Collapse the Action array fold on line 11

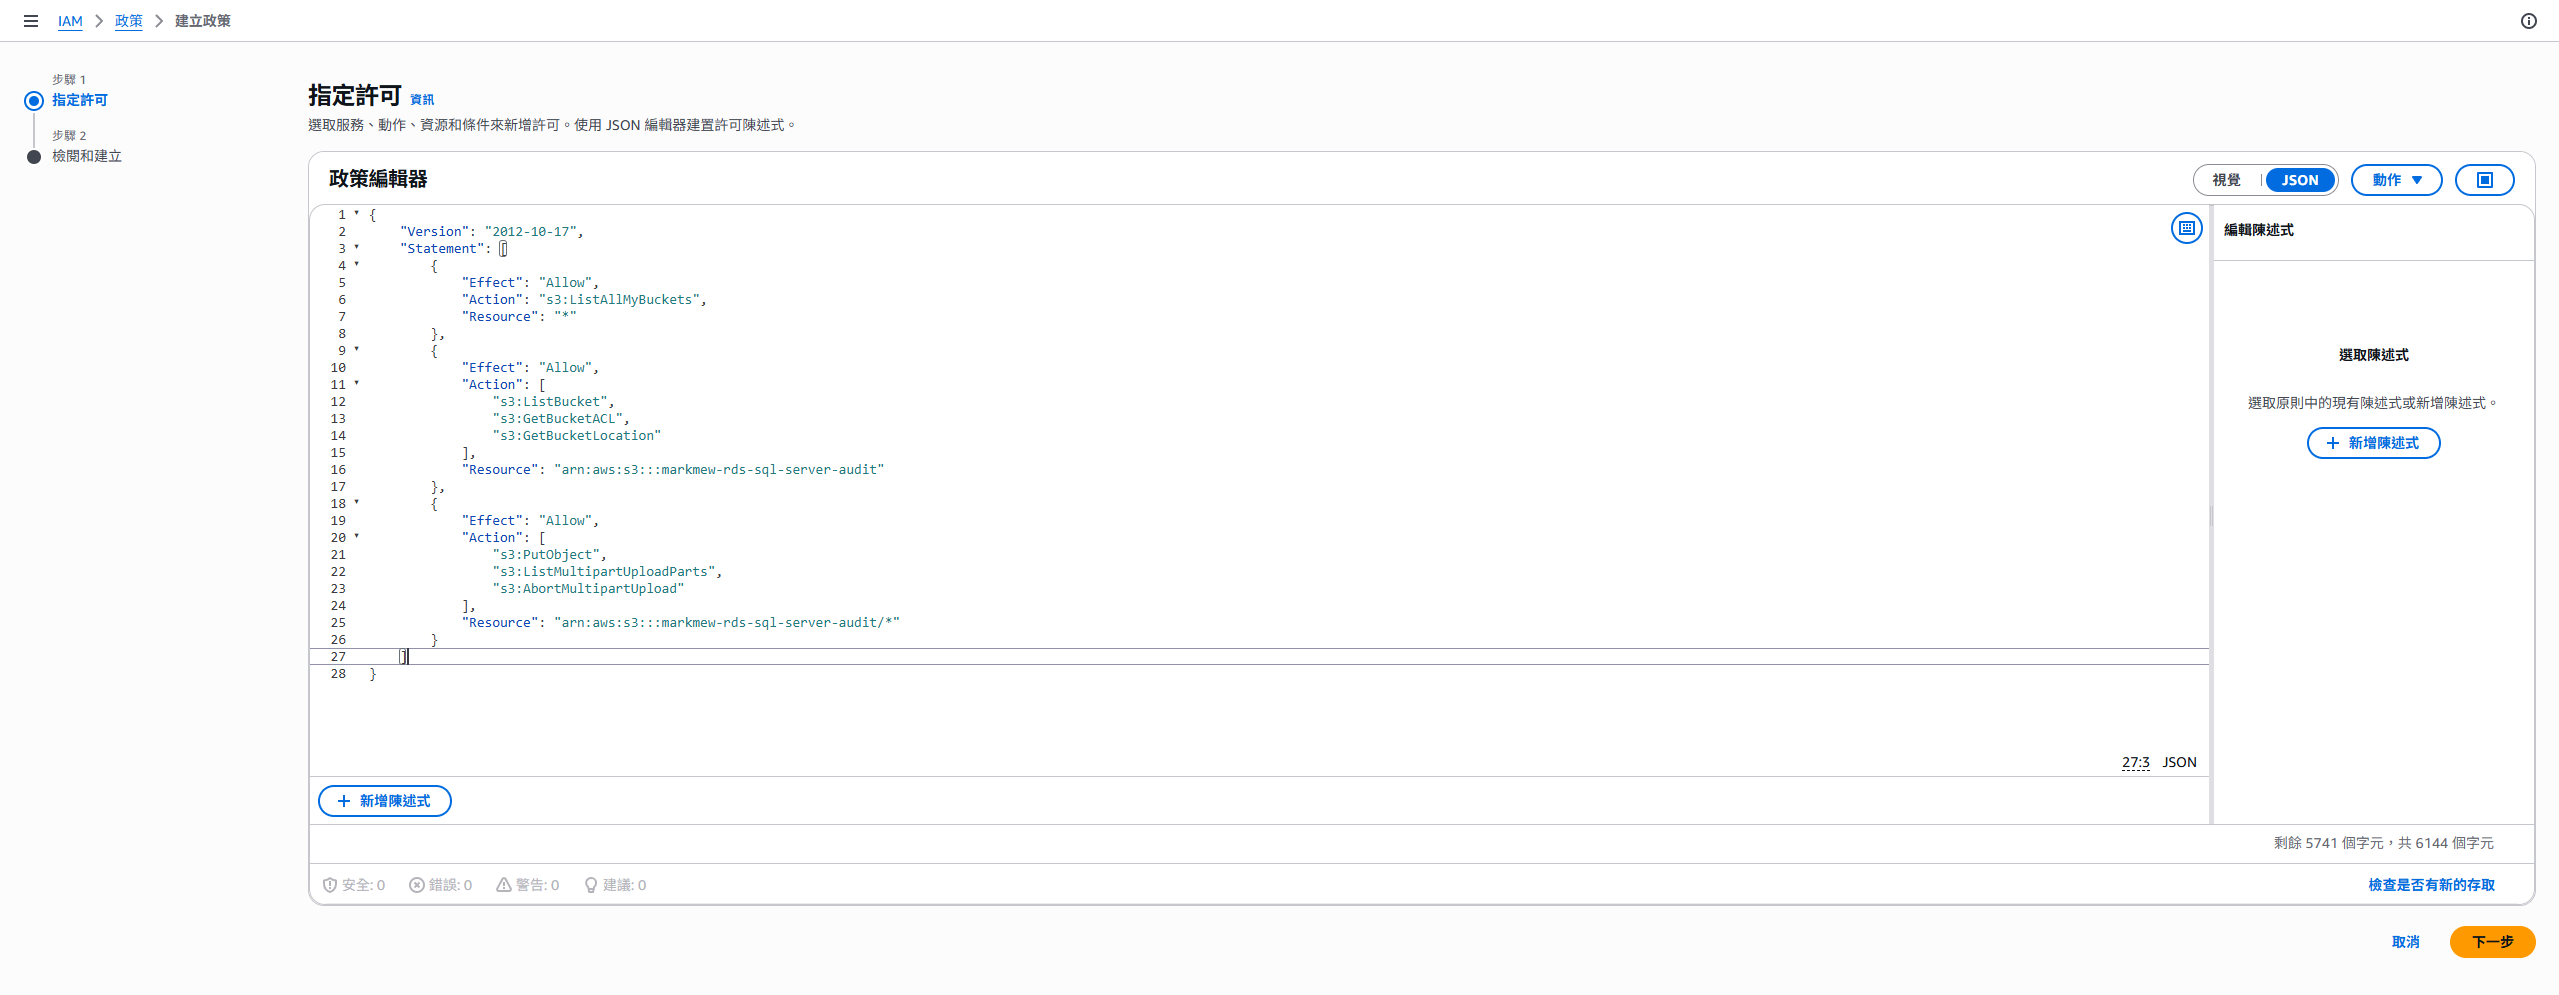356,383
